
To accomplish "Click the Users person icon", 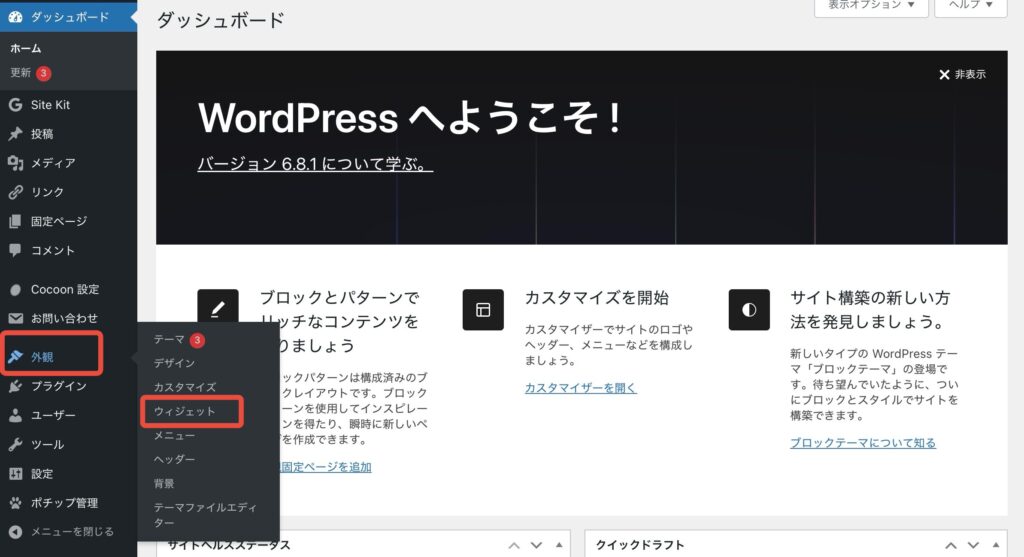I will (x=15, y=415).
